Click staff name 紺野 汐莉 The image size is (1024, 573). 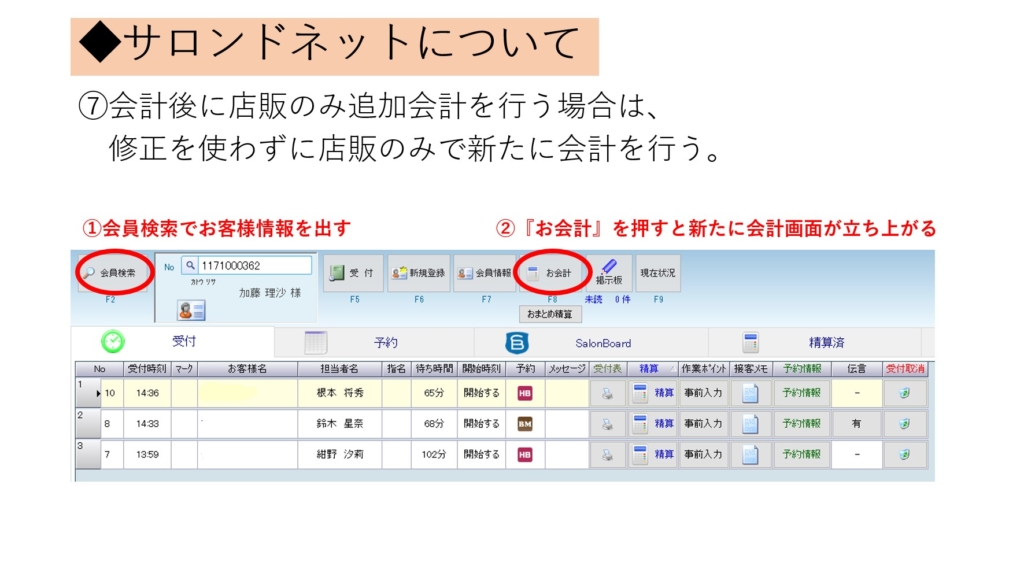pyautogui.click(x=340, y=455)
